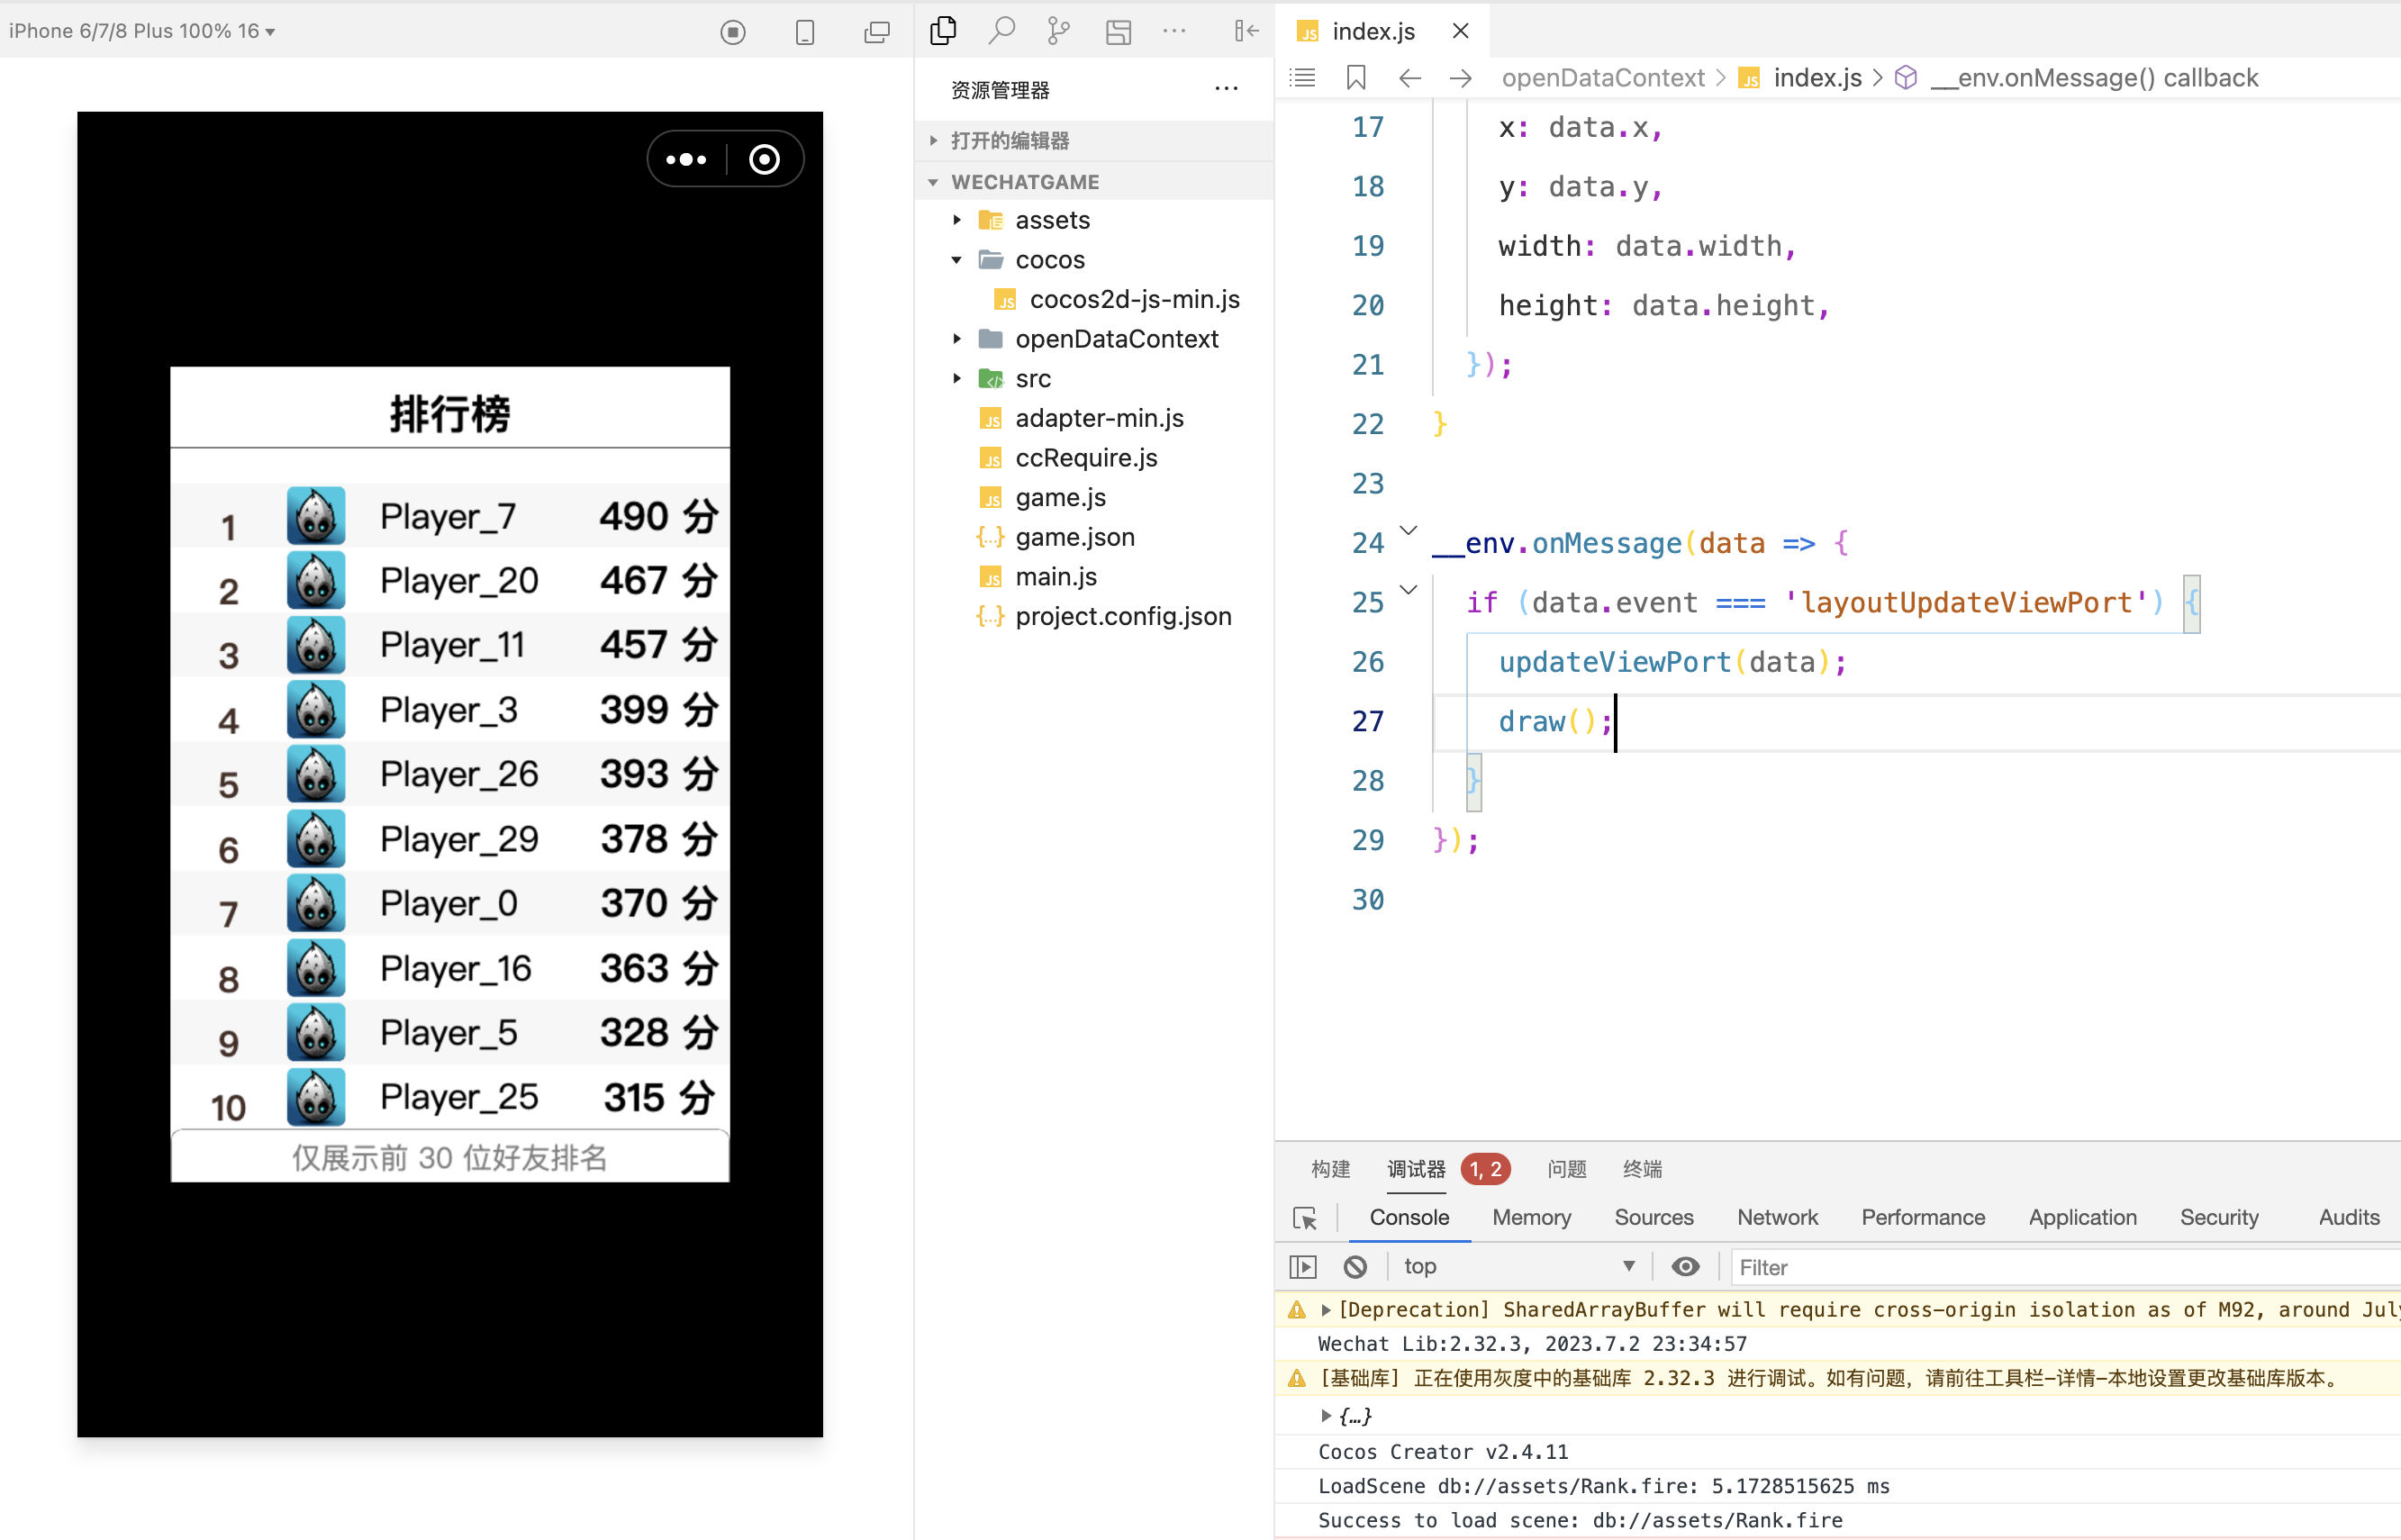Select the Memory devtools tab
Image resolution: width=2401 pixels, height=1540 pixels.
pos(1531,1218)
